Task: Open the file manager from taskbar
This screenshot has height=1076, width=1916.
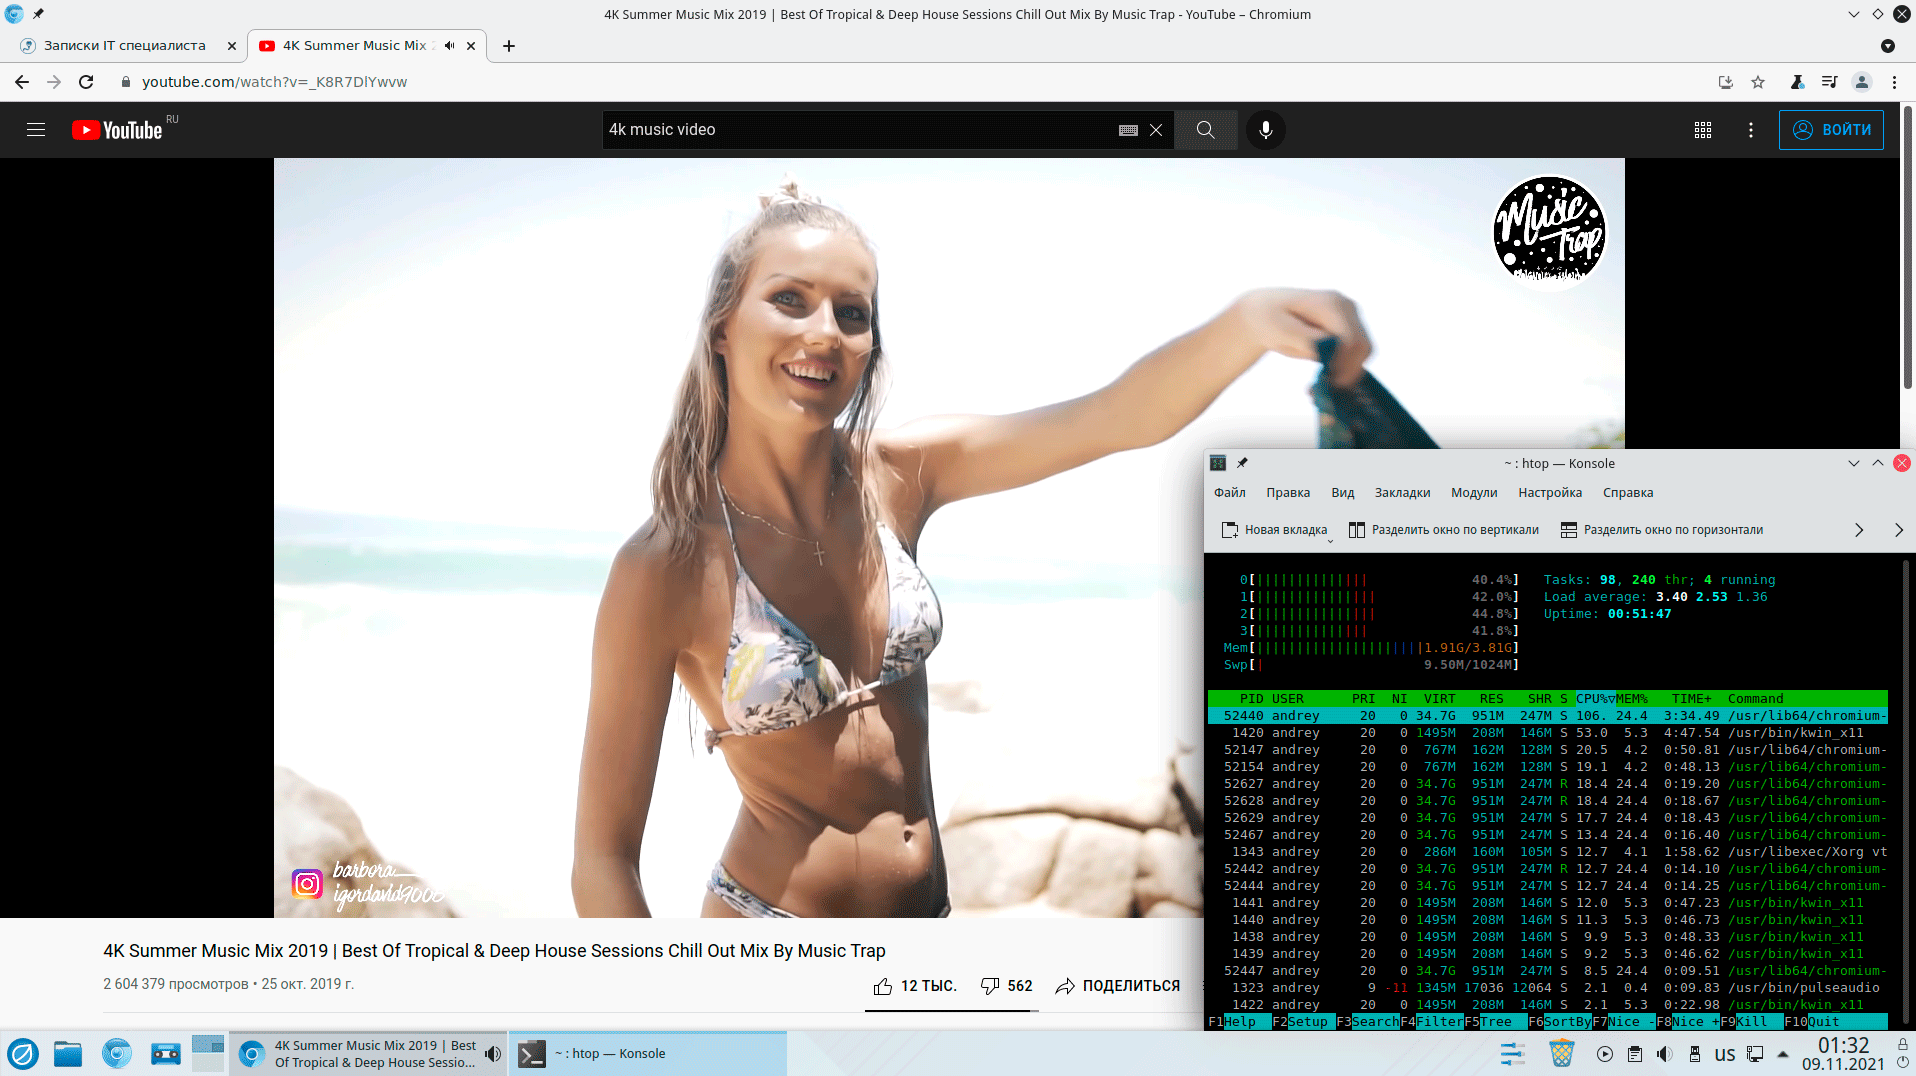Action: pyautogui.click(x=68, y=1054)
